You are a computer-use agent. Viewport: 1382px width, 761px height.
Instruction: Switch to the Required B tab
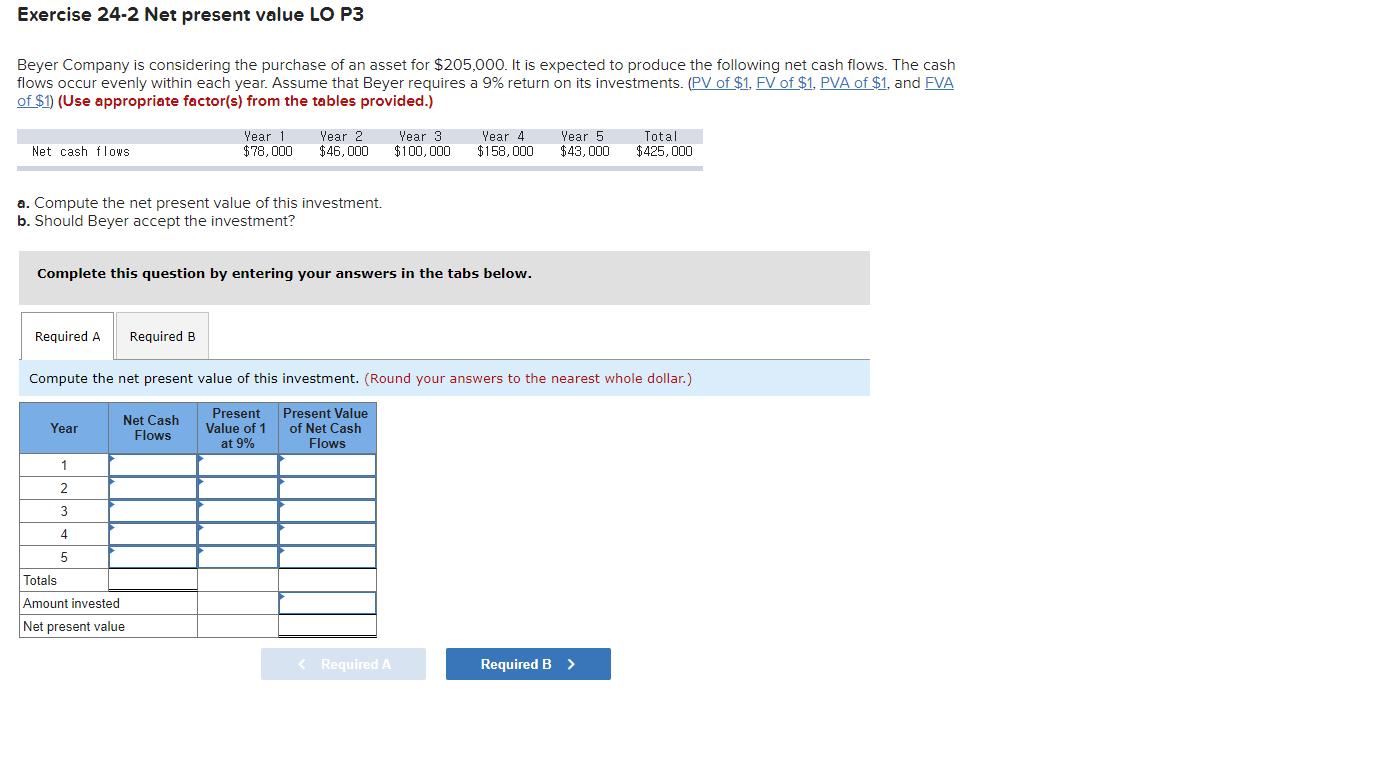point(162,337)
